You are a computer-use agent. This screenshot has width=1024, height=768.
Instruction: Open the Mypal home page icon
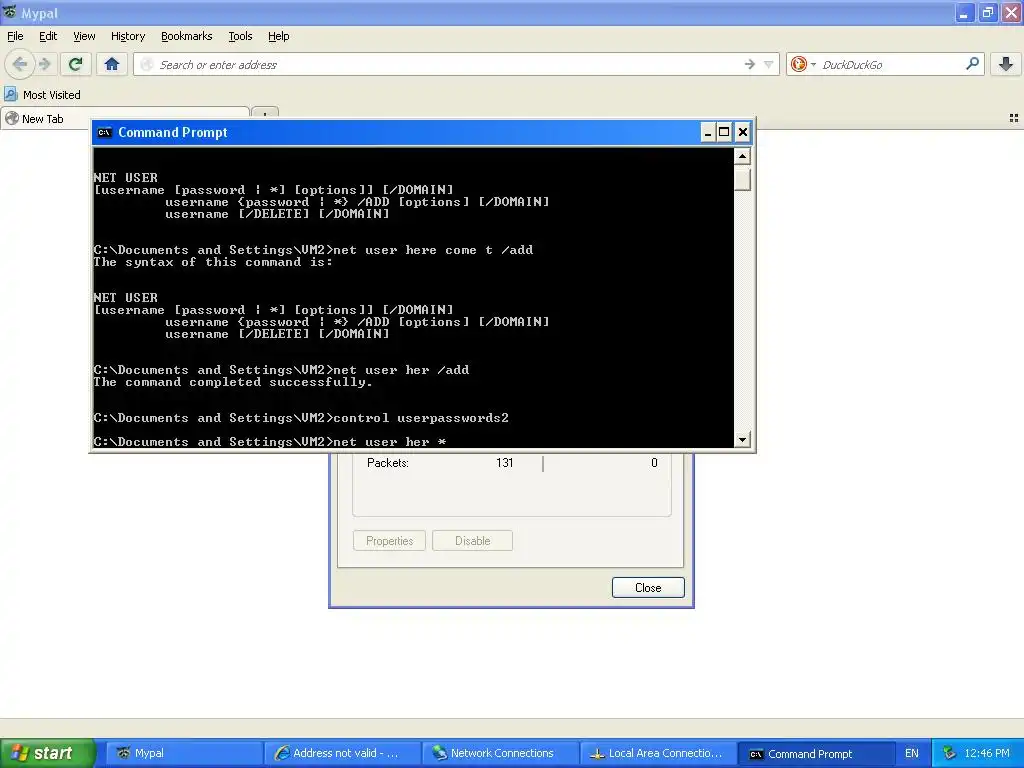coord(112,64)
